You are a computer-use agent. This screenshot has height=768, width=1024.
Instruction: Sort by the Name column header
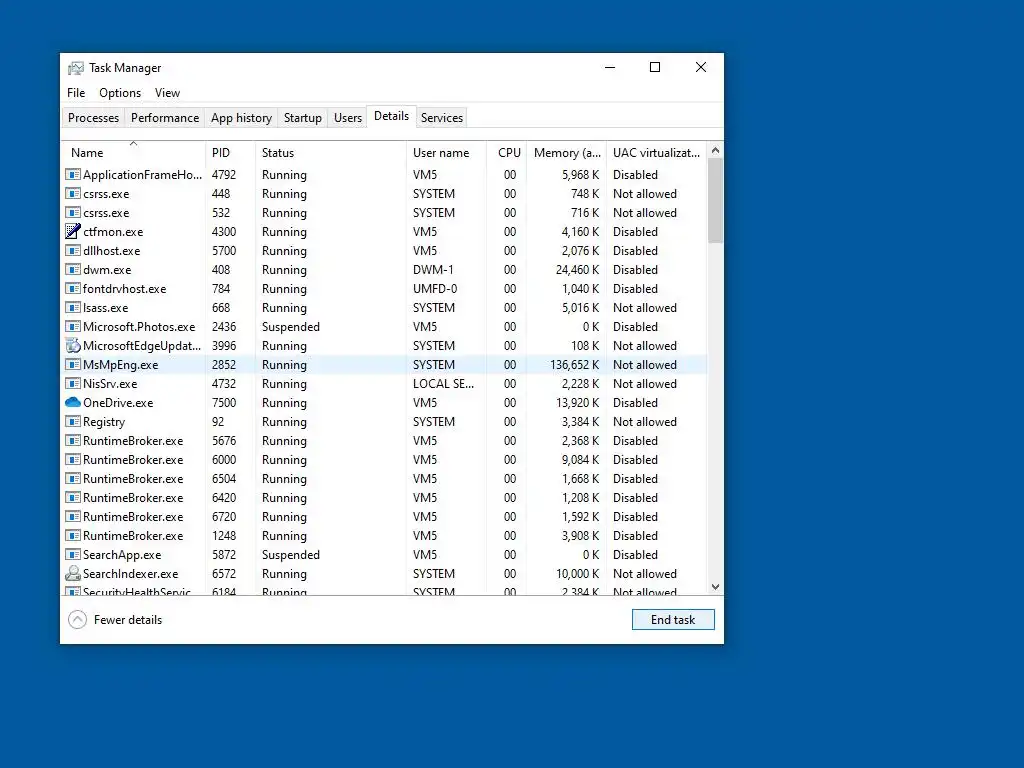coord(133,152)
